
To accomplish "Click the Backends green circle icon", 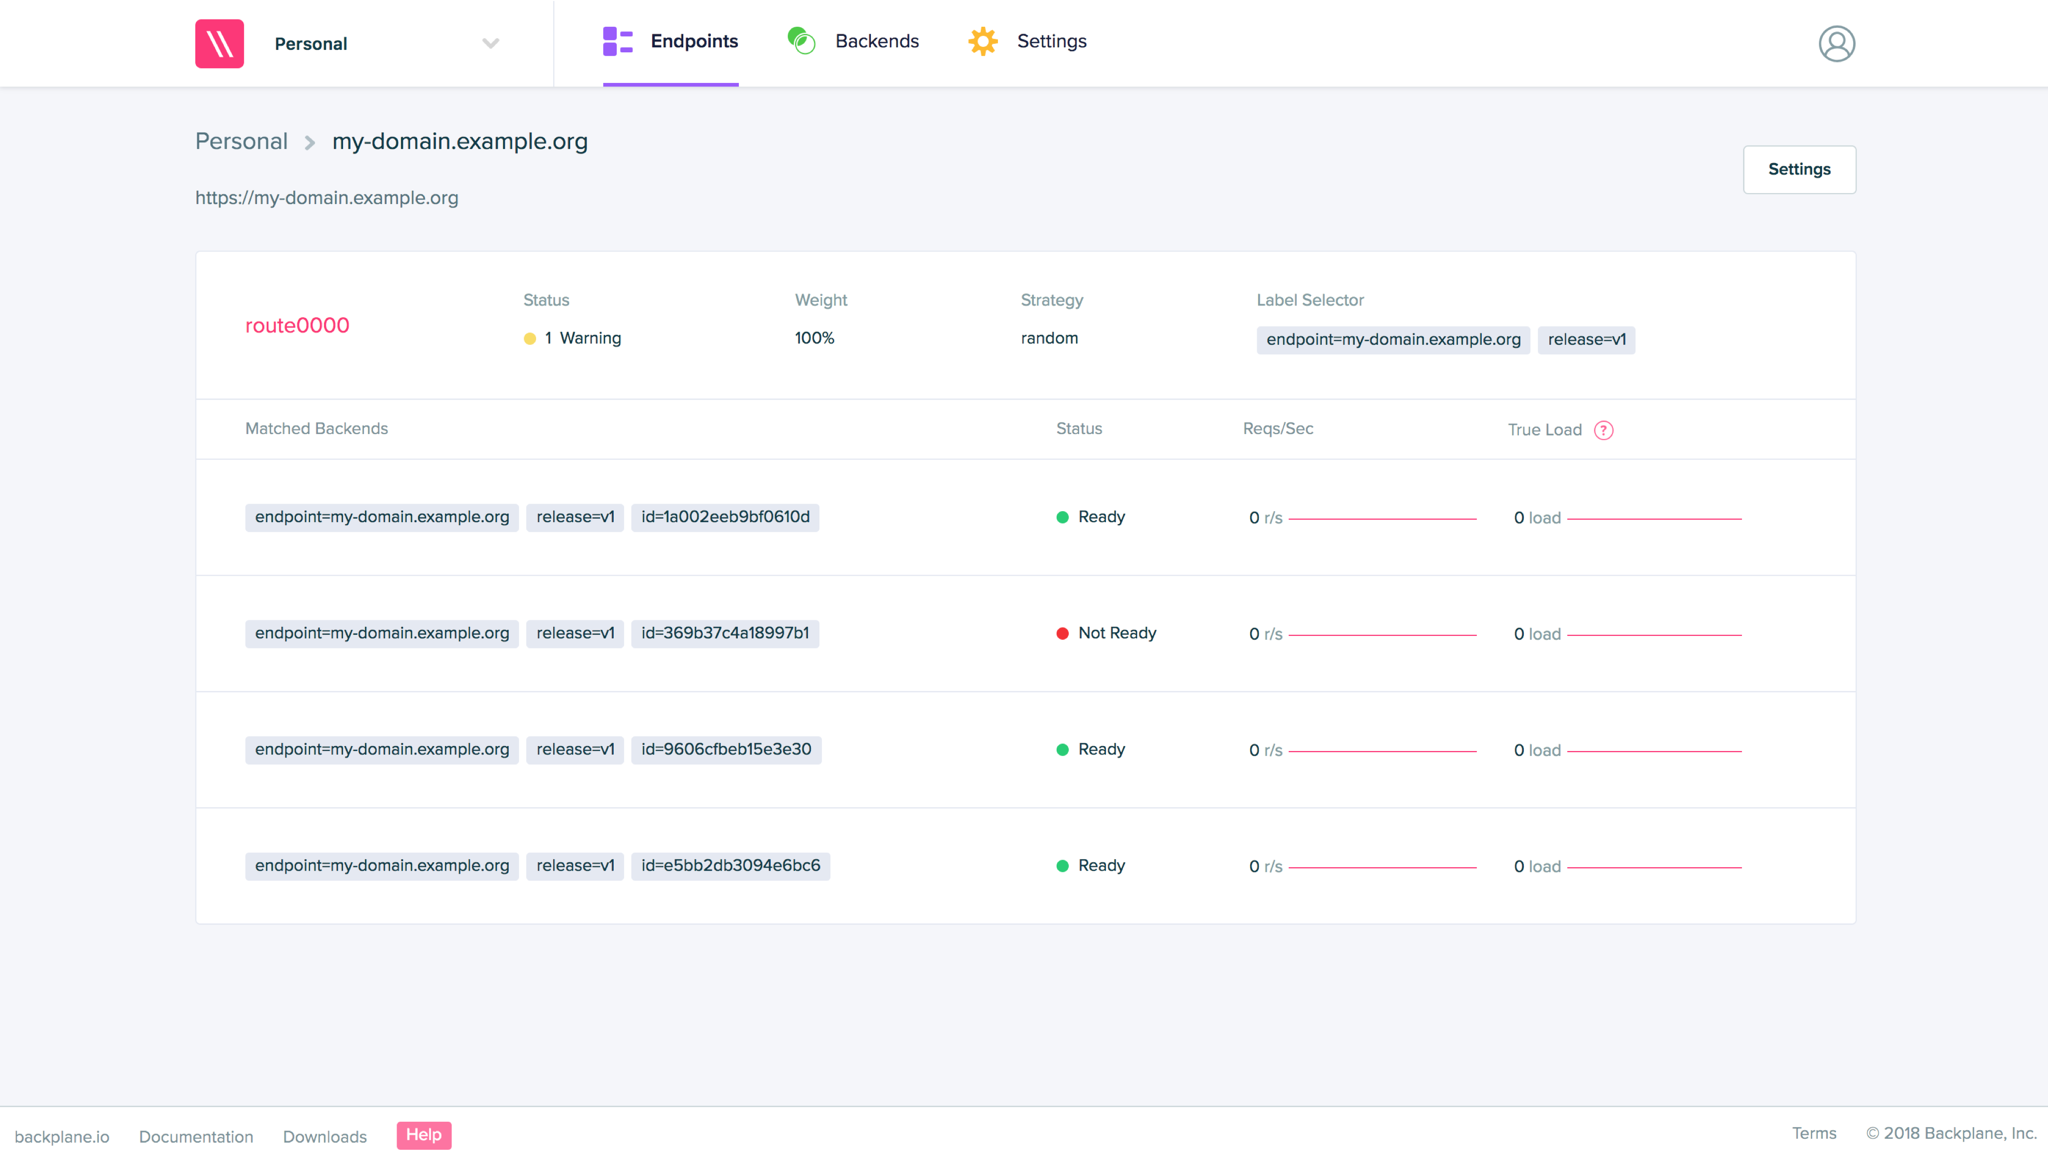I will (x=801, y=41).
